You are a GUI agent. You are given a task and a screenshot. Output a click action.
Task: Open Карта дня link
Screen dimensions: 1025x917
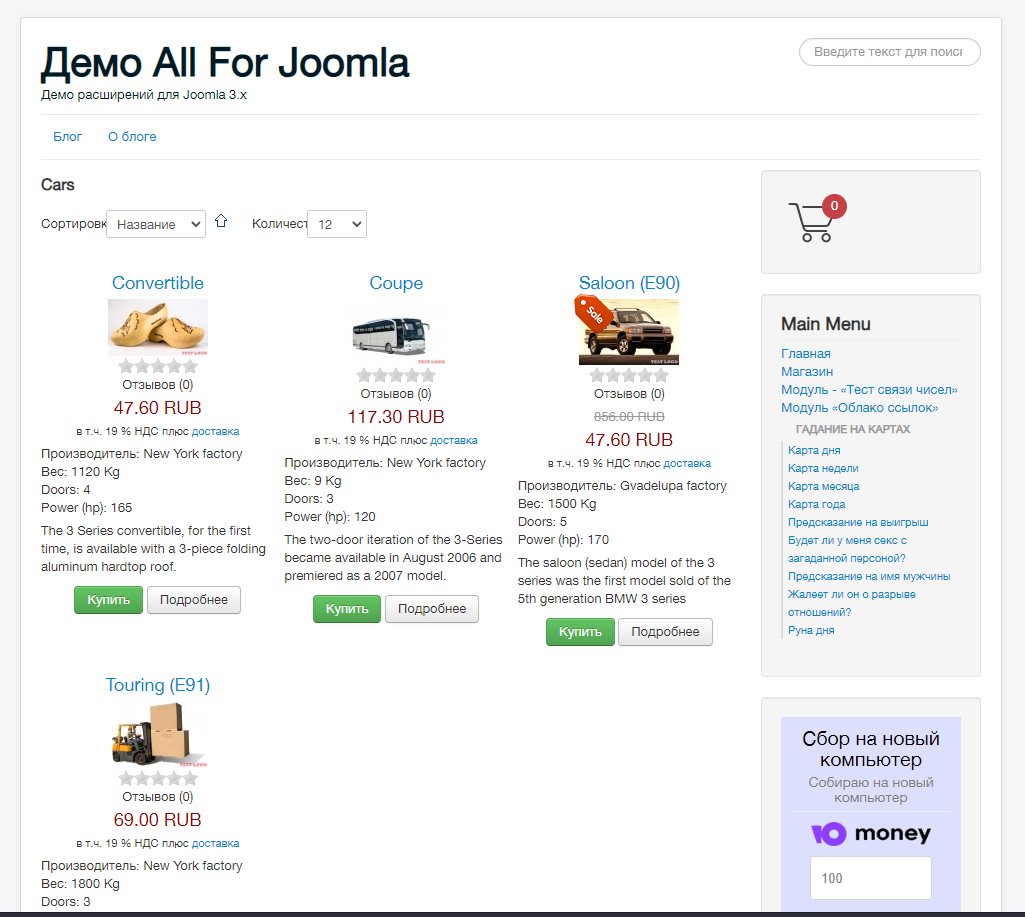pos(815,450)
